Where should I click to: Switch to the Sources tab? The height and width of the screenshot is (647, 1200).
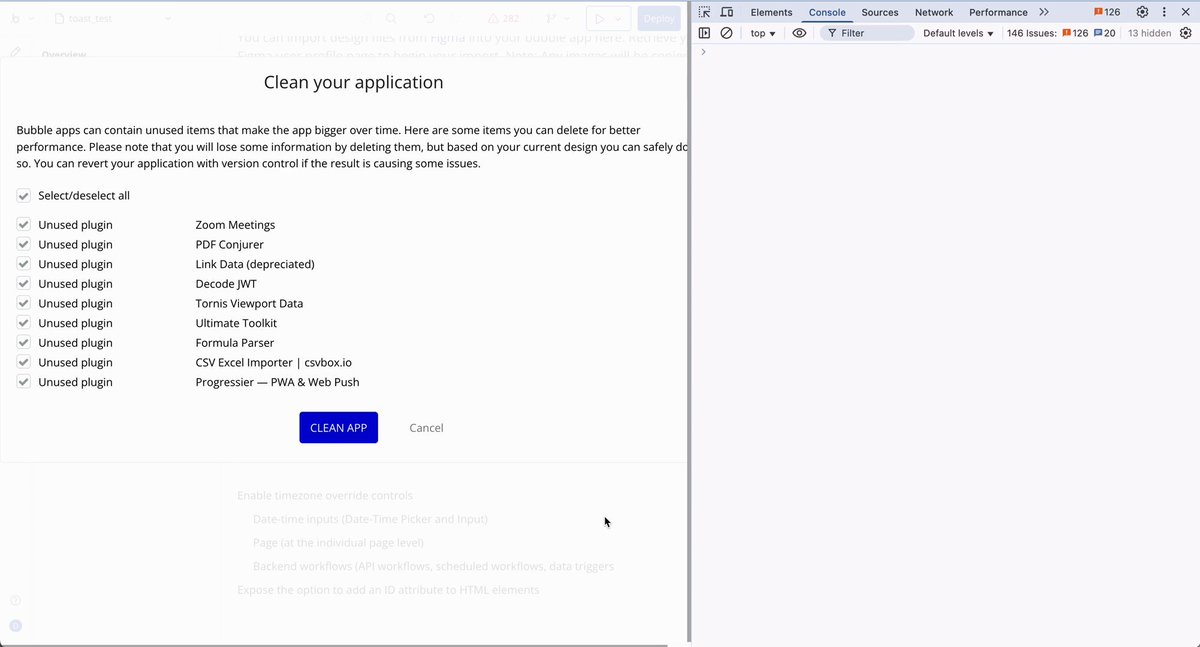tap(880, 12)
